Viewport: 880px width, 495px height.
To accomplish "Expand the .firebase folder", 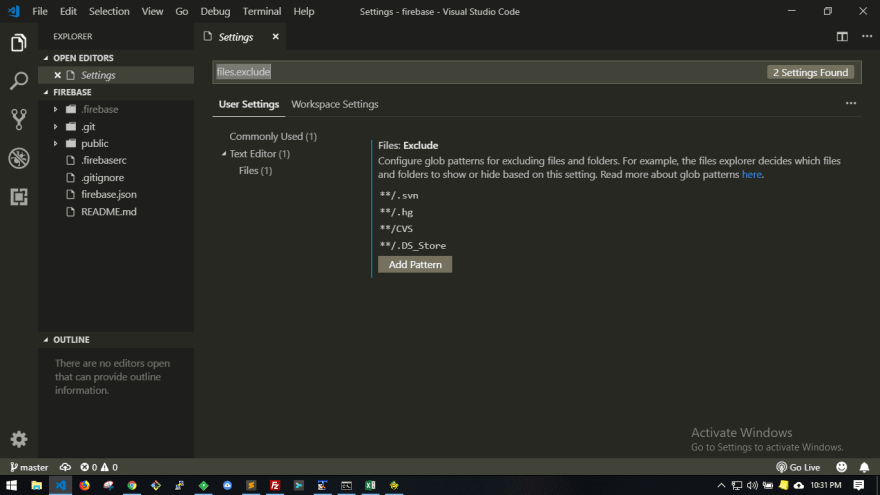I will [56, 109].
